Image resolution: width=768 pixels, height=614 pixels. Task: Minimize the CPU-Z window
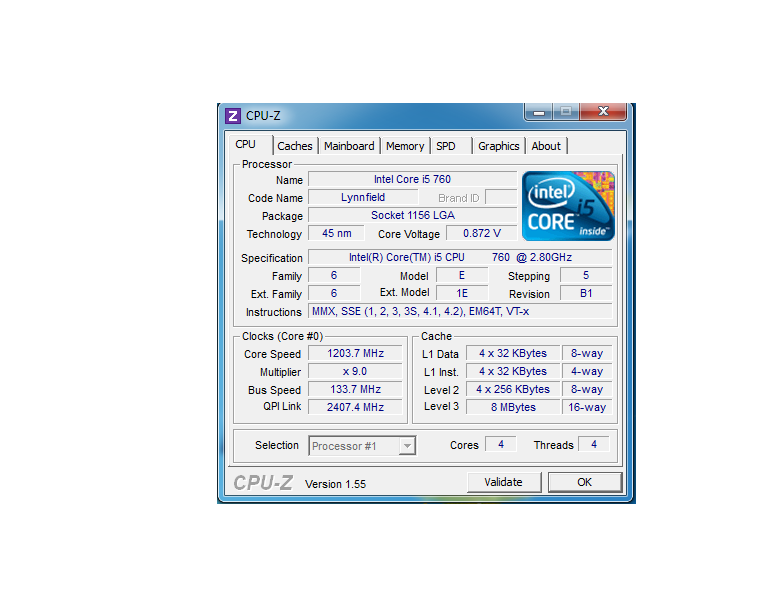click(x=539, y=112)
